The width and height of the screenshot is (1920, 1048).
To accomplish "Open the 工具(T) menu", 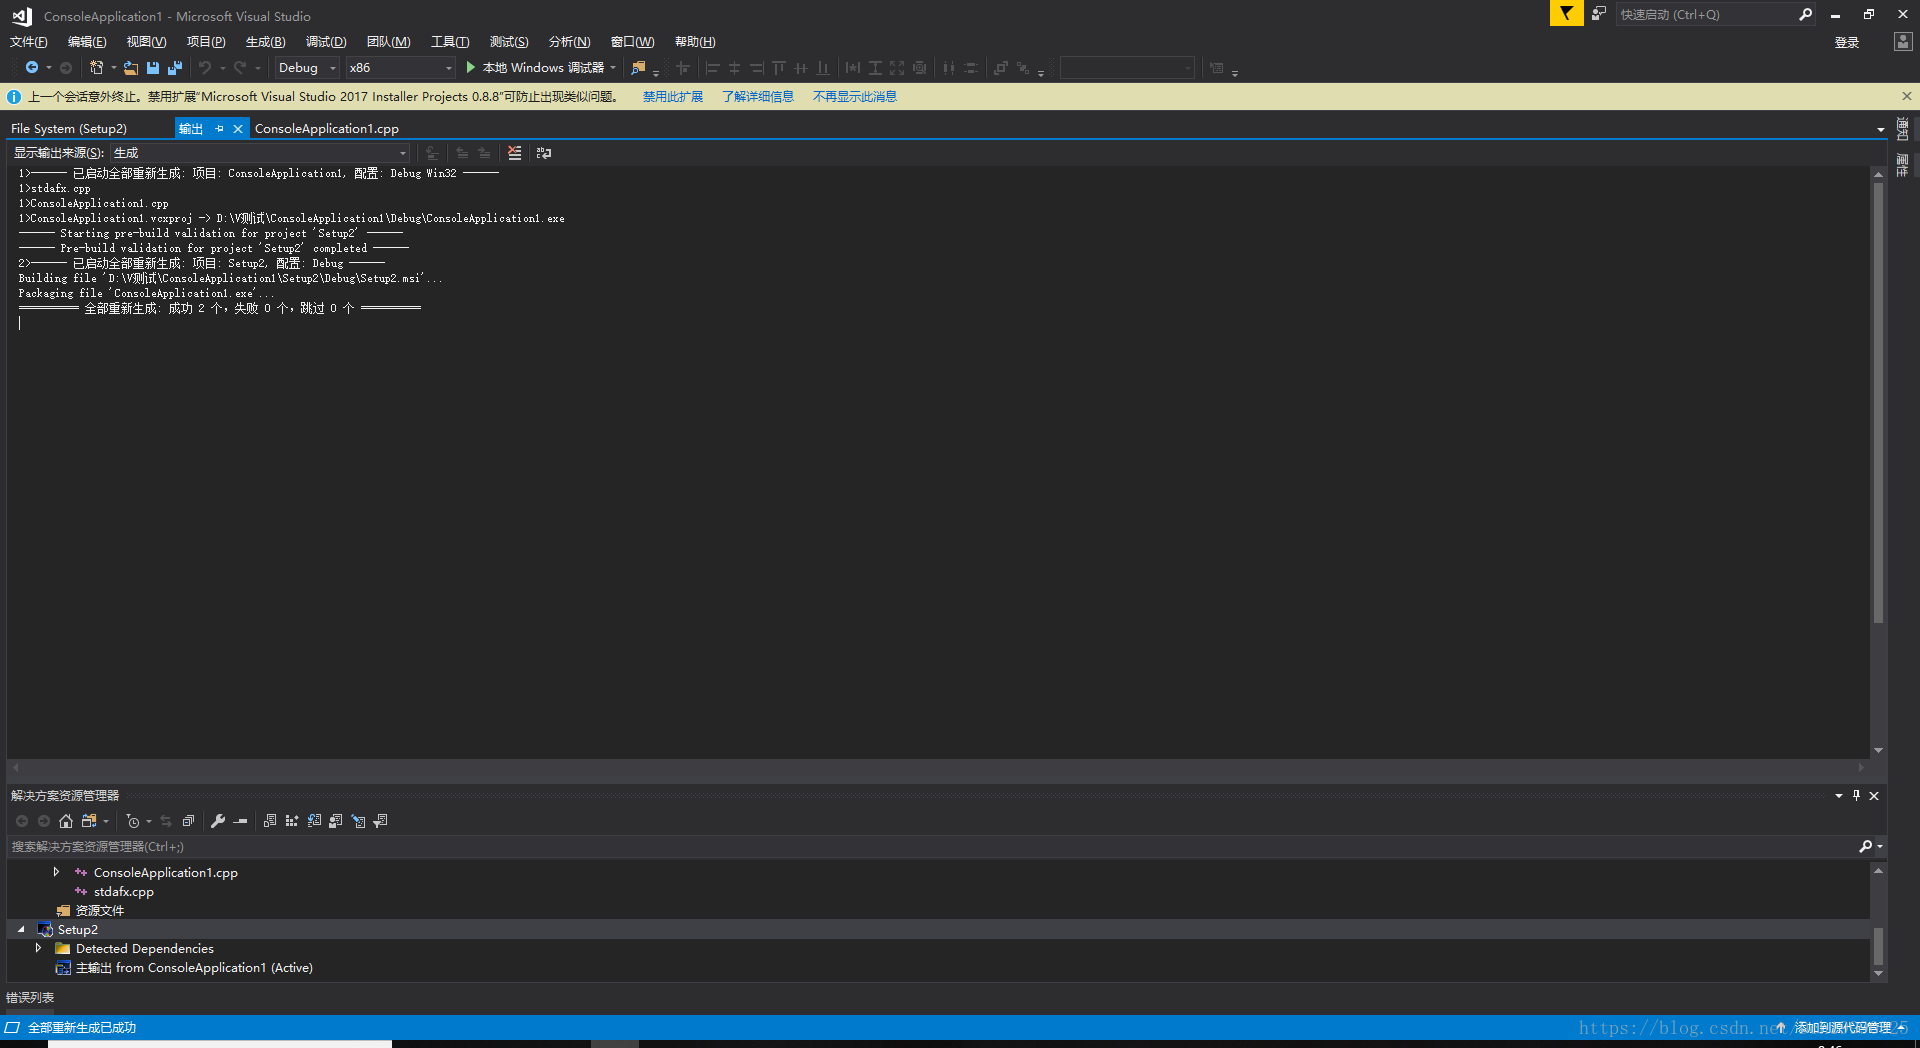I will point(450,42).
